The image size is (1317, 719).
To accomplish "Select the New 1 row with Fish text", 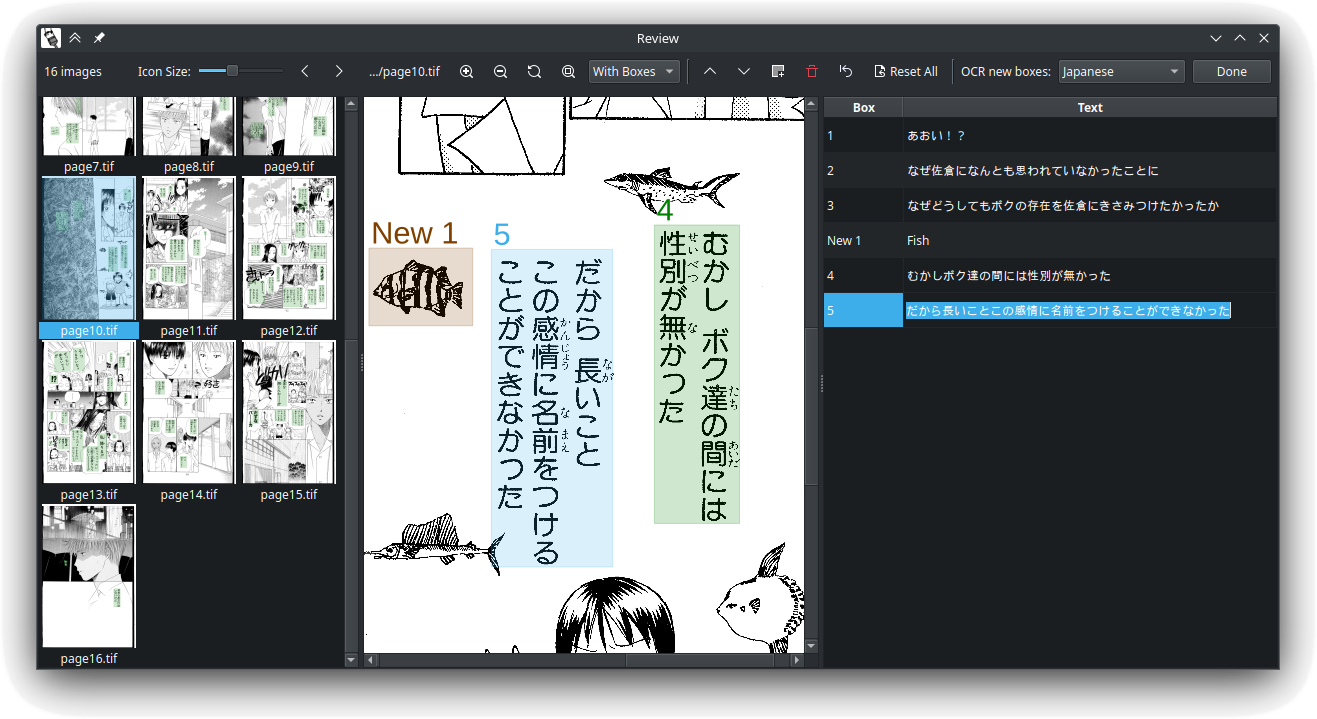I will coord(1050,240).
